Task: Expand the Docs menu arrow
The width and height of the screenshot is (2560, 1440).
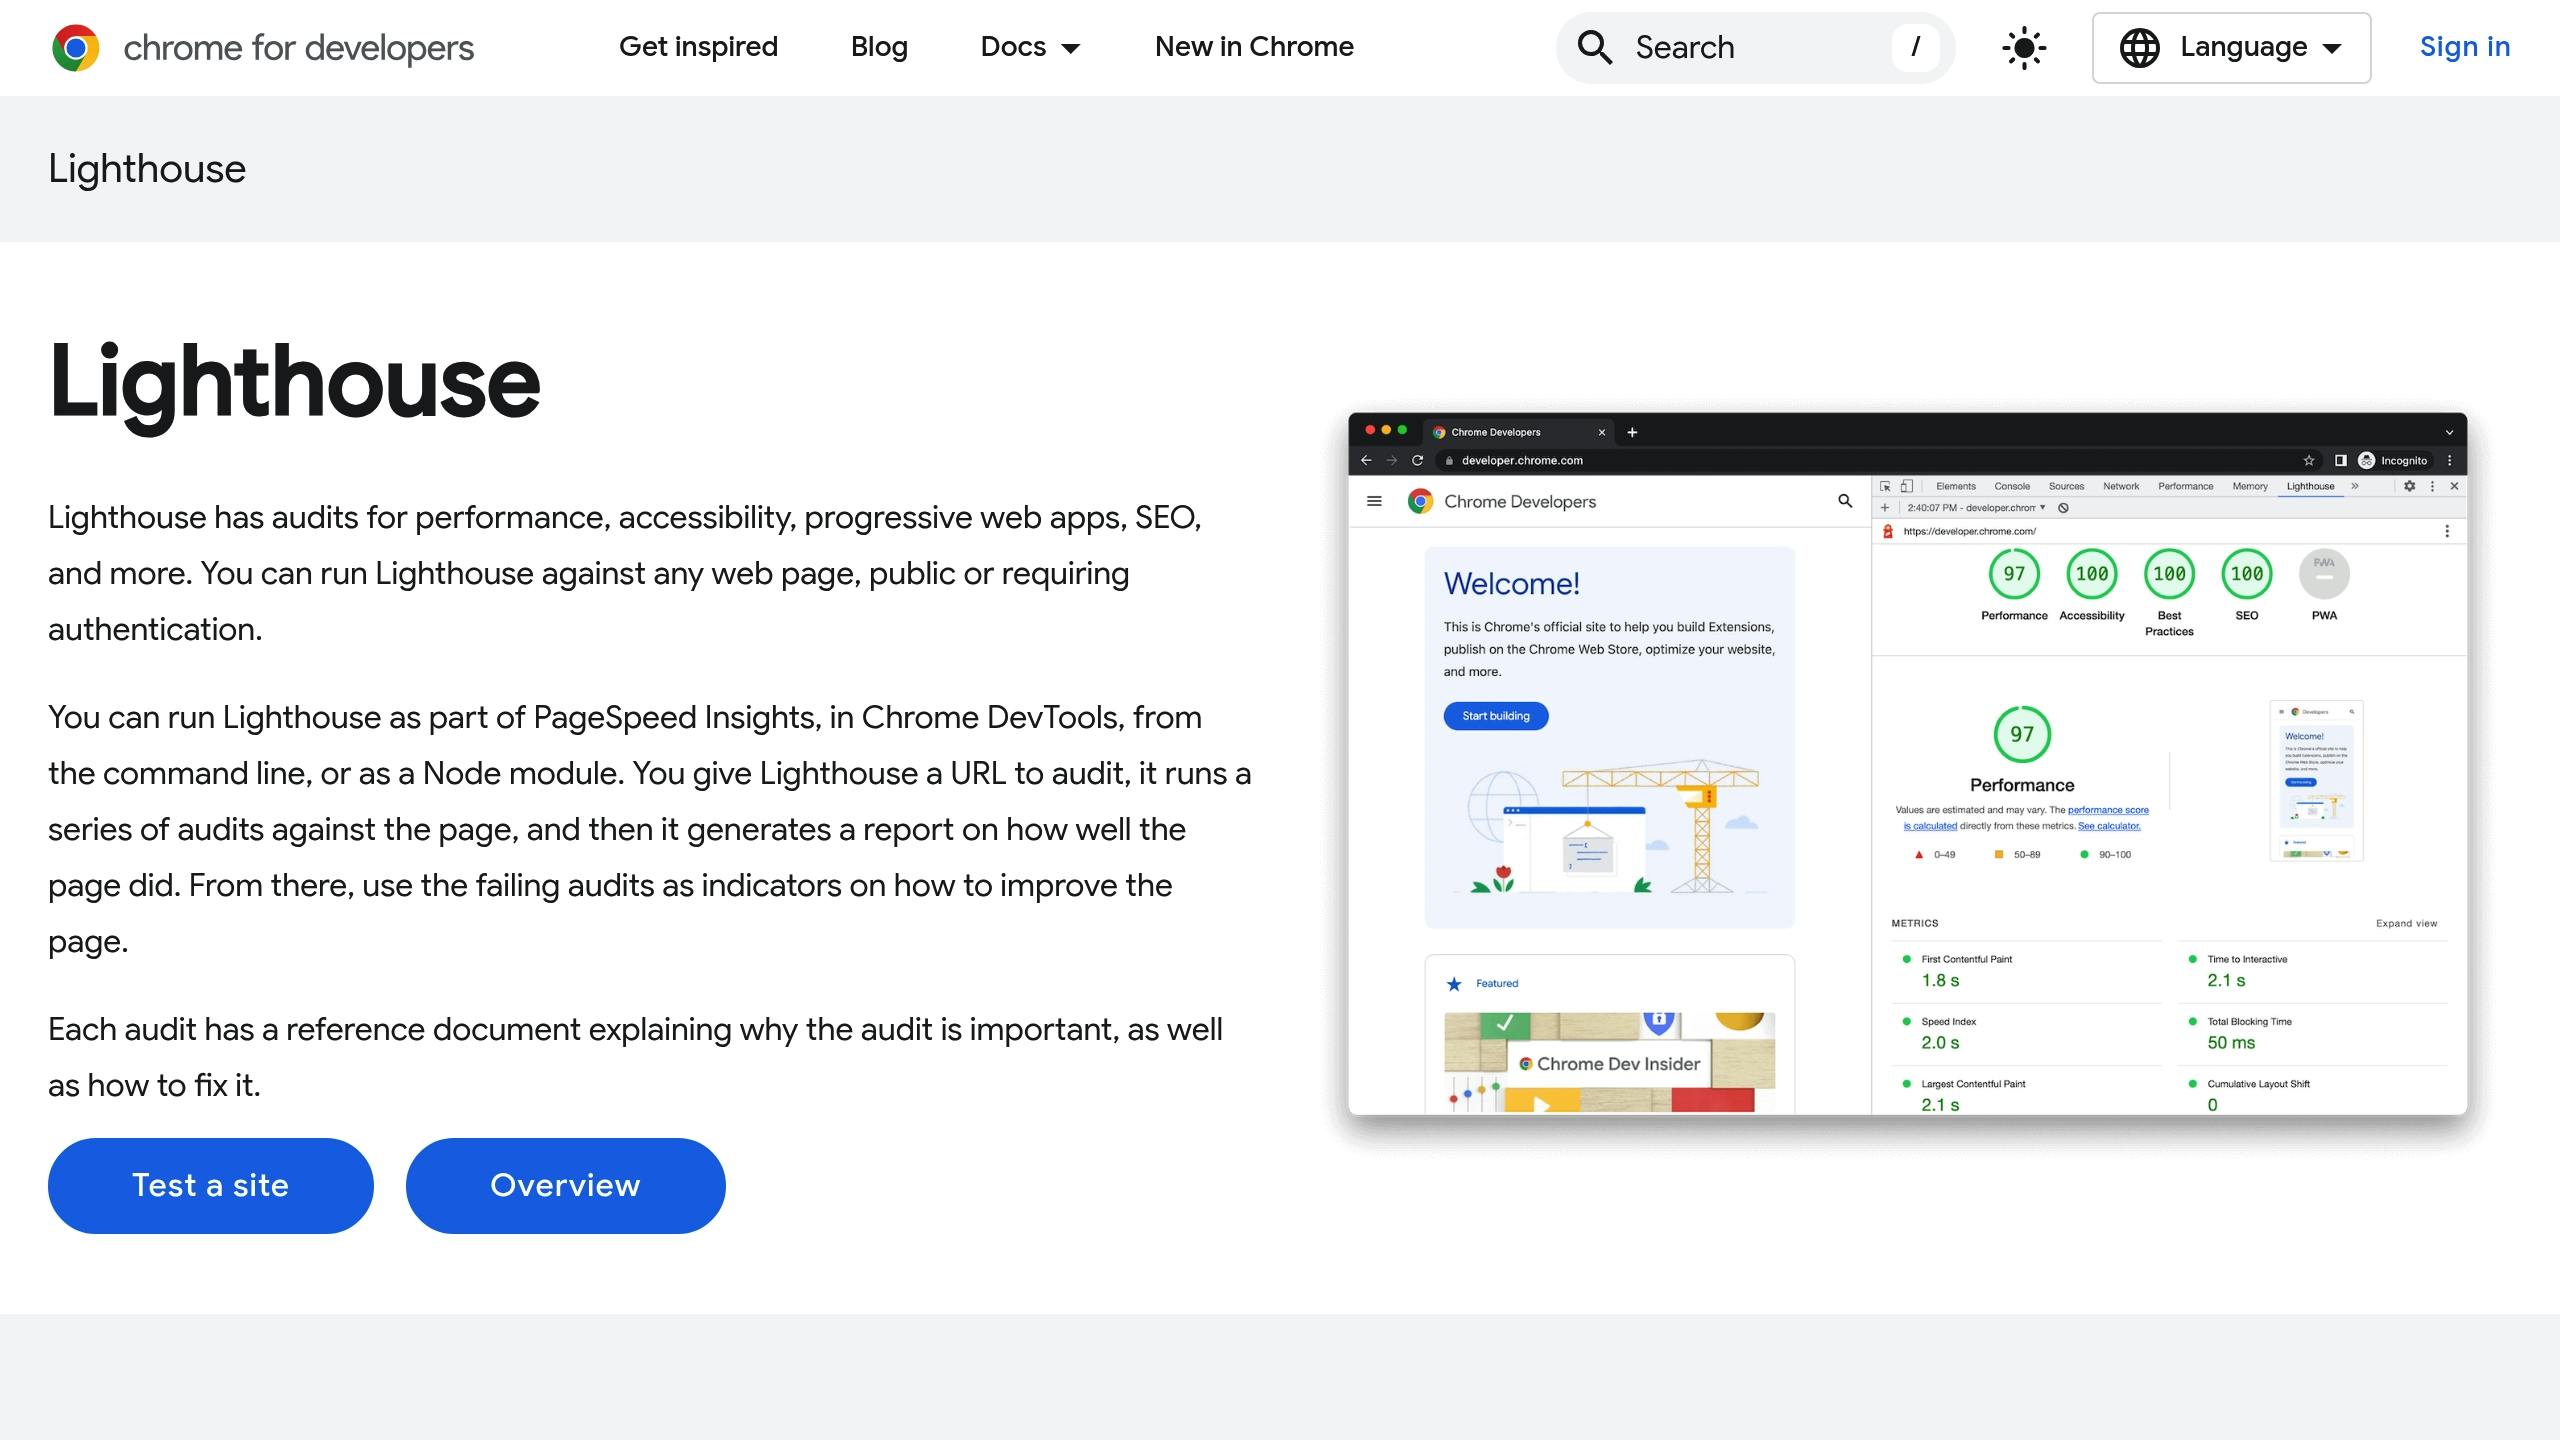Action: (1071, 48)
